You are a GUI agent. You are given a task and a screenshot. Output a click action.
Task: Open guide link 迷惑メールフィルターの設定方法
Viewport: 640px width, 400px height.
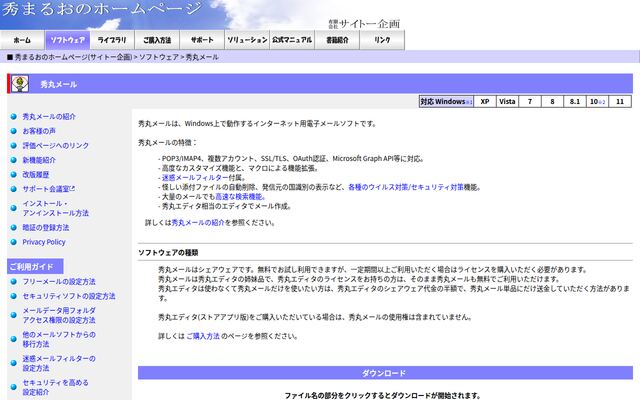tap(59, 363)
